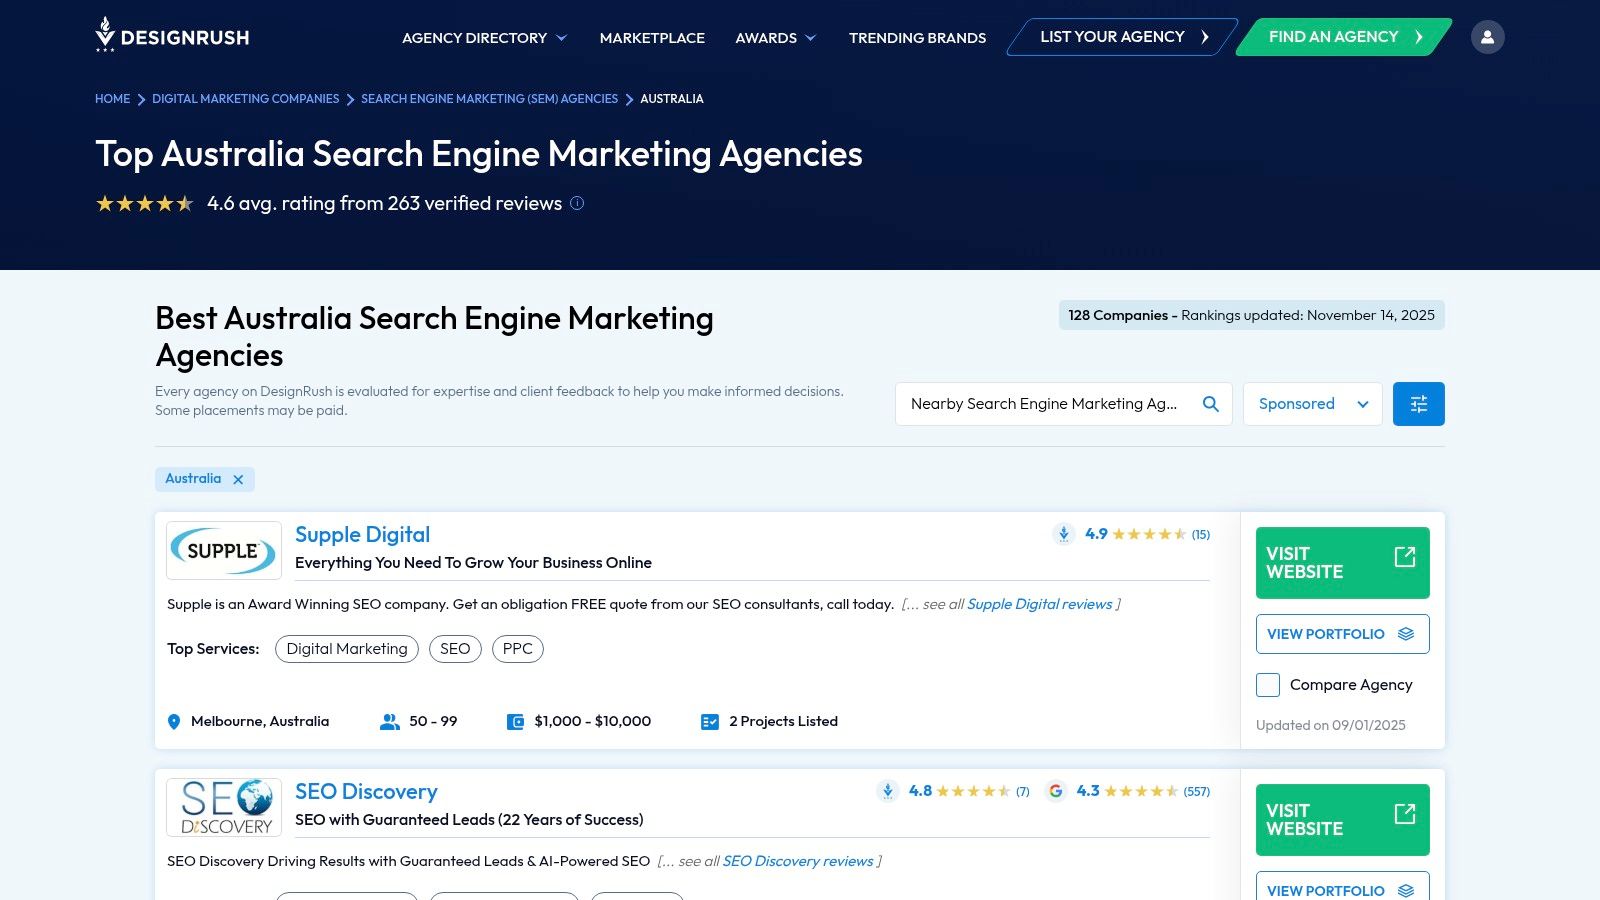Go to Marketplace

coord(652,38)
